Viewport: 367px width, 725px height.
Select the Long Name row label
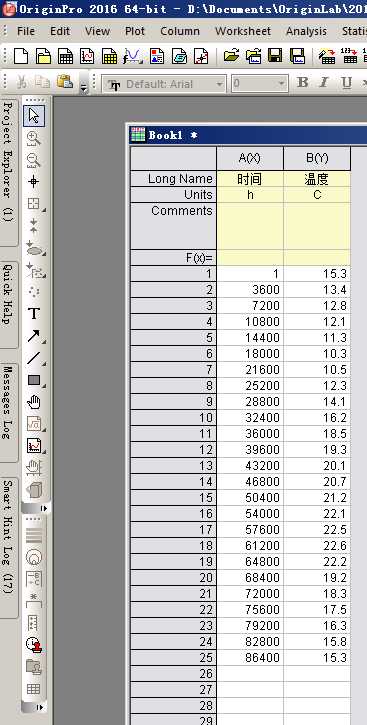173,179
